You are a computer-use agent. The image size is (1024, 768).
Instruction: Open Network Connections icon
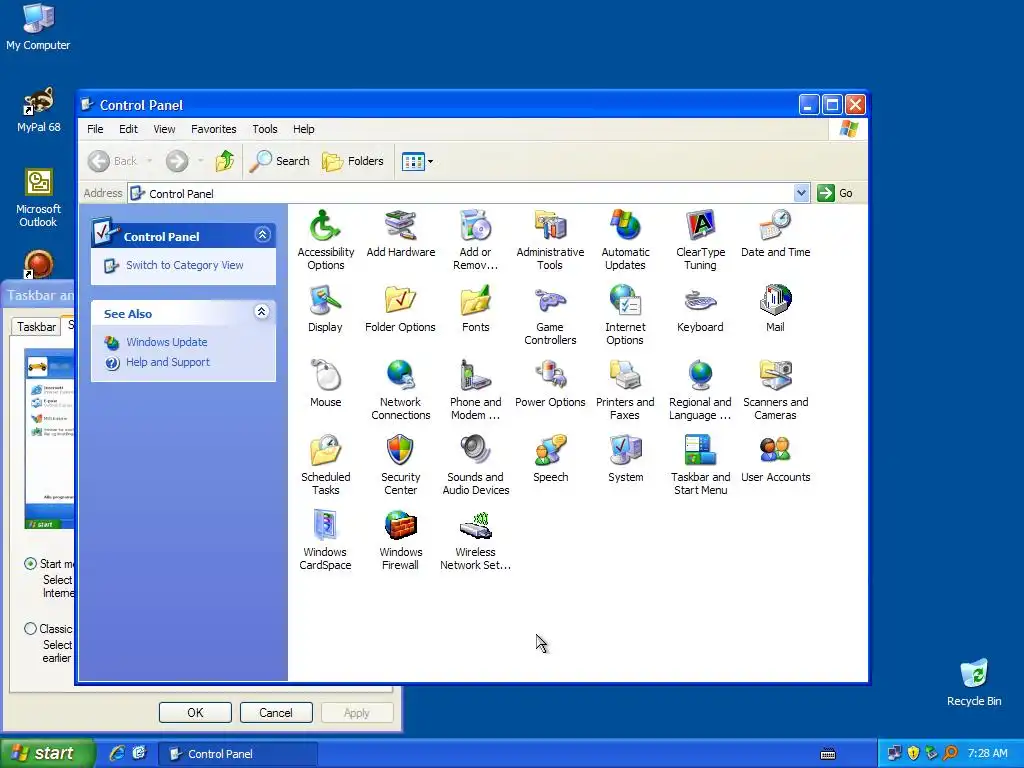pos(400,390)
